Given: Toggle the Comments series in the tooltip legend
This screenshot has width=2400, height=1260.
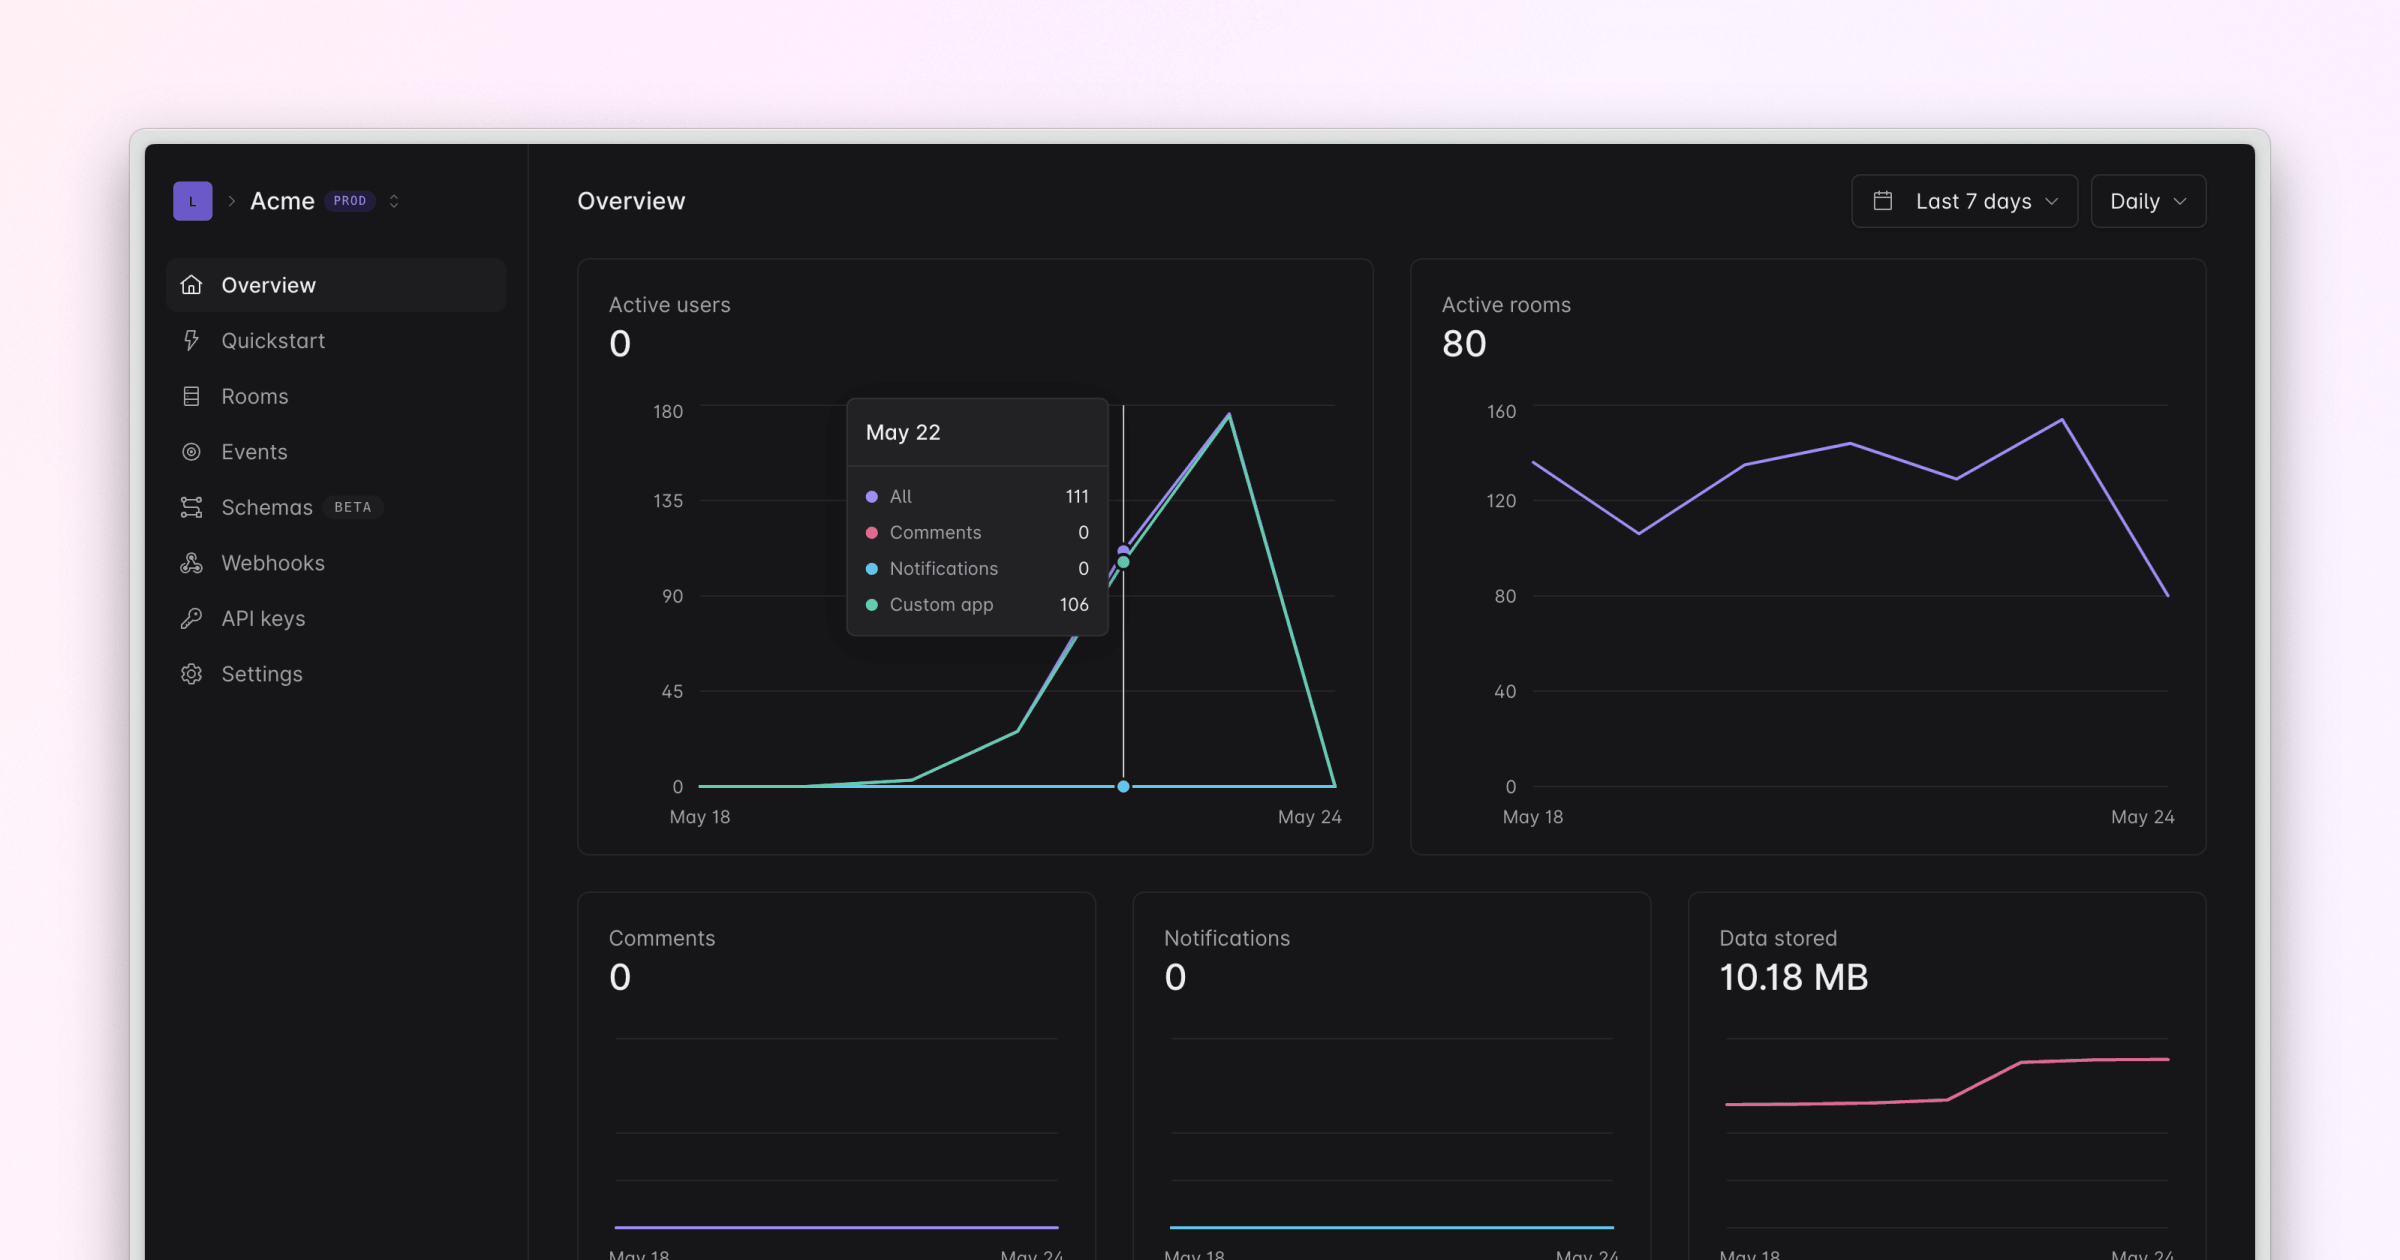Looking at the screenshot, I should point(871,532).
